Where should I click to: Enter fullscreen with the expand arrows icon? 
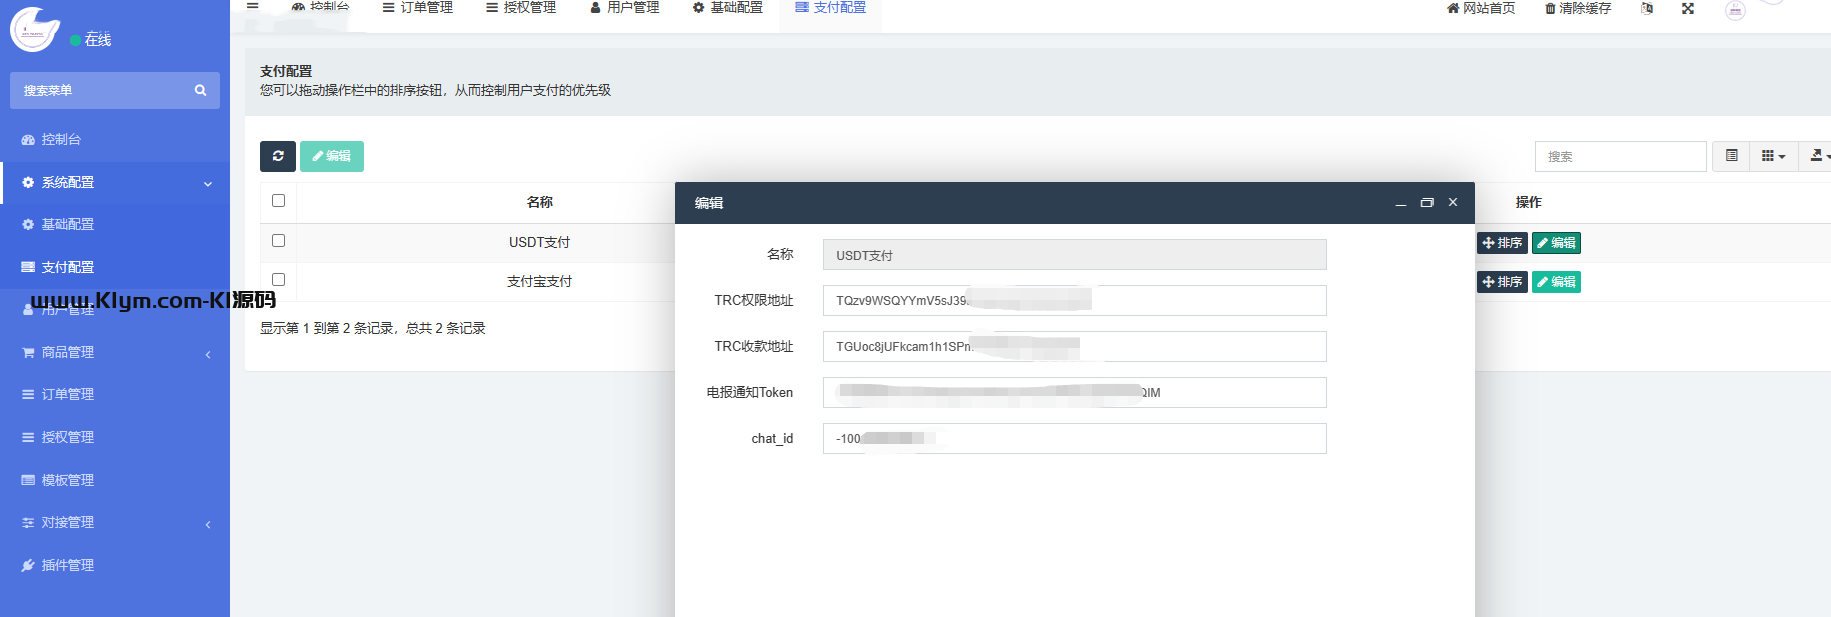tap(1688, 8)
